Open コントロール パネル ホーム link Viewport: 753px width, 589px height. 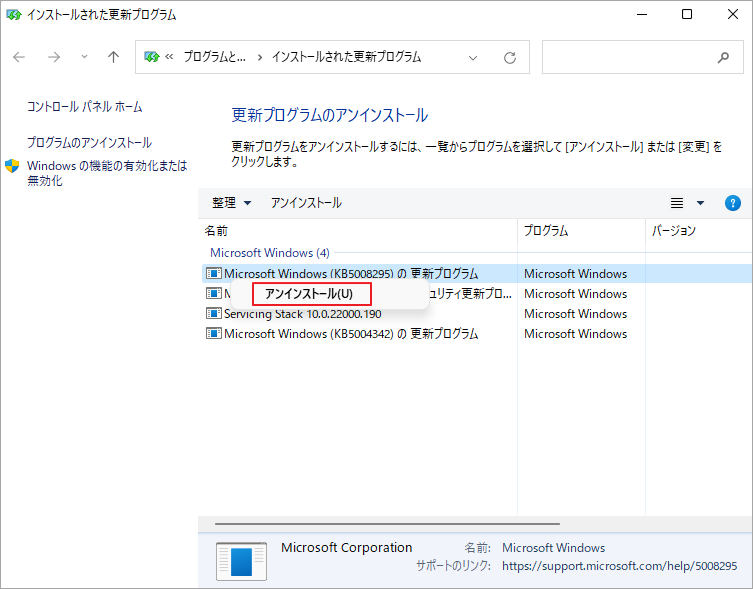(85, 107)
